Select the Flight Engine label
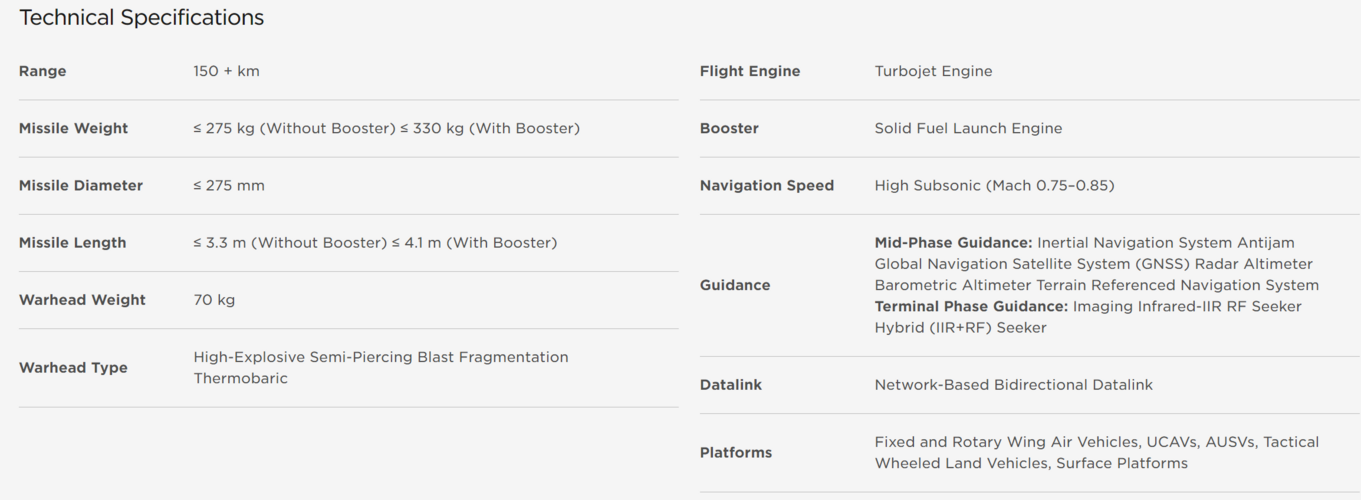The height and width of the screenshot is (500, 1361). pos(750,71)
